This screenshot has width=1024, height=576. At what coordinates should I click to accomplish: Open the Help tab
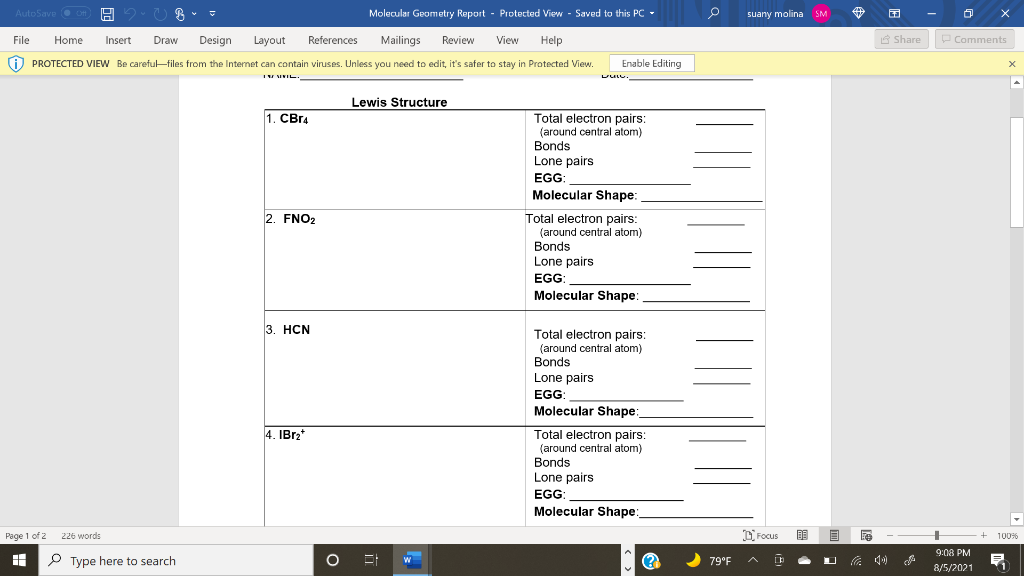click(x=552, y=40)
